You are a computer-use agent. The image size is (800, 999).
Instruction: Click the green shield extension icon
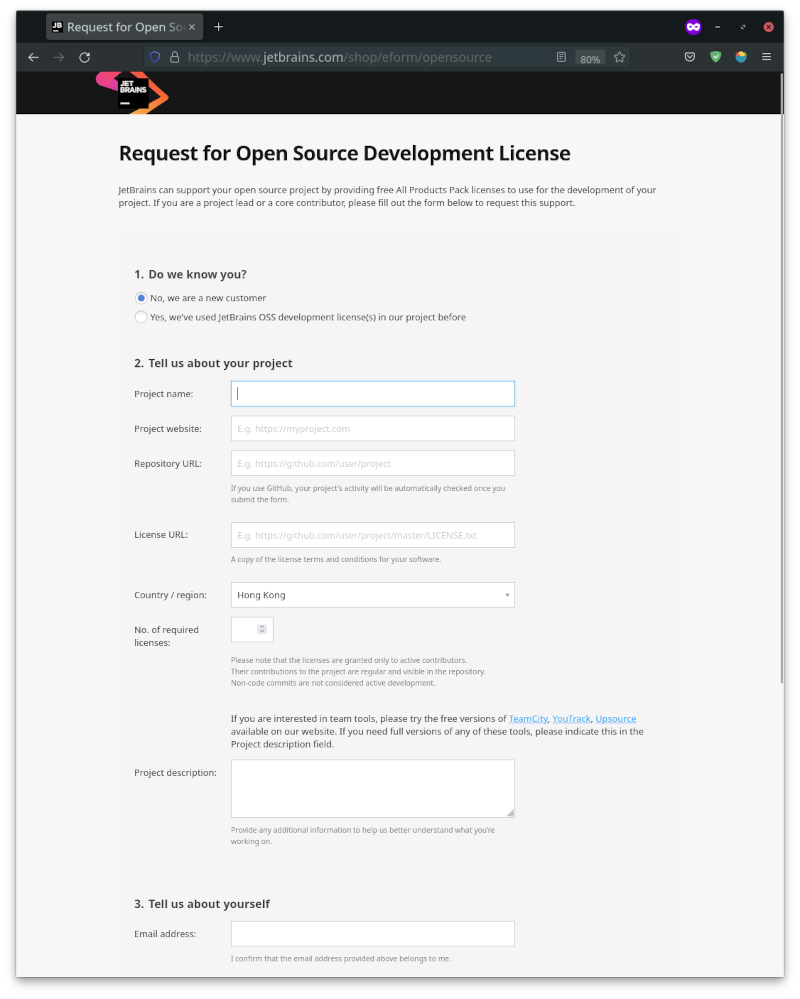[x=715, y=57]
